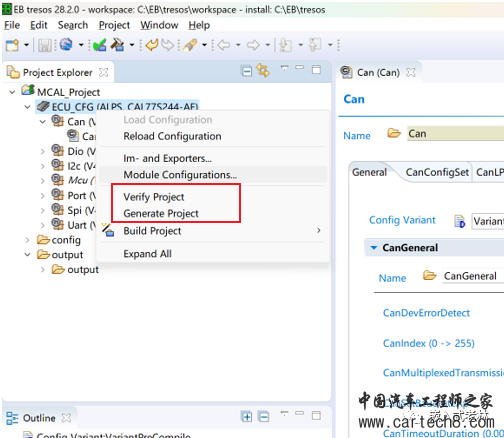Open the Build Project submenu
Viewport: 504px width, 438px height.
pos(213,231)
